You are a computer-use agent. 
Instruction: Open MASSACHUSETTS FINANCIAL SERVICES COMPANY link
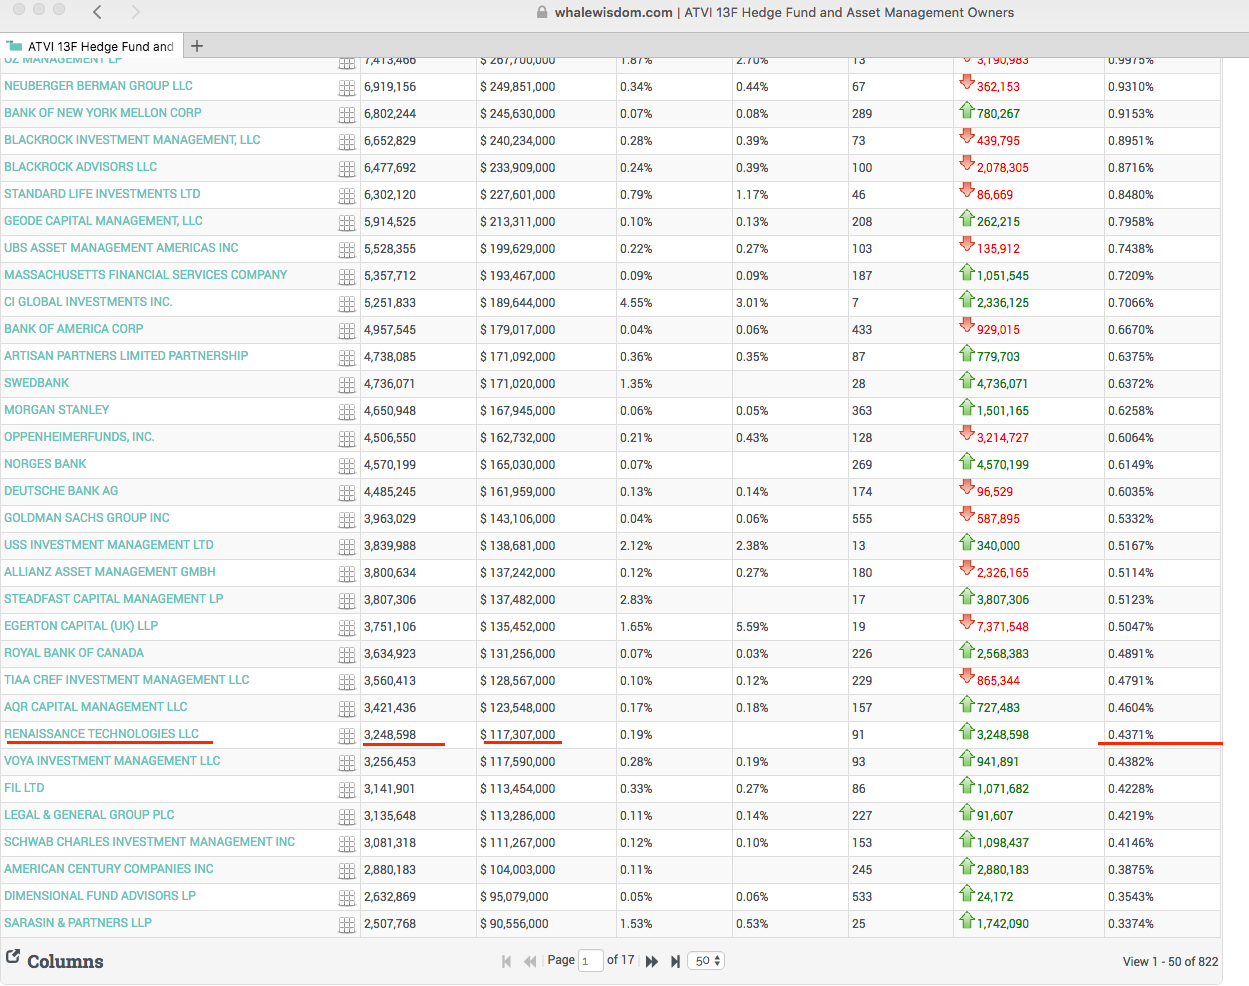point(145,275)
